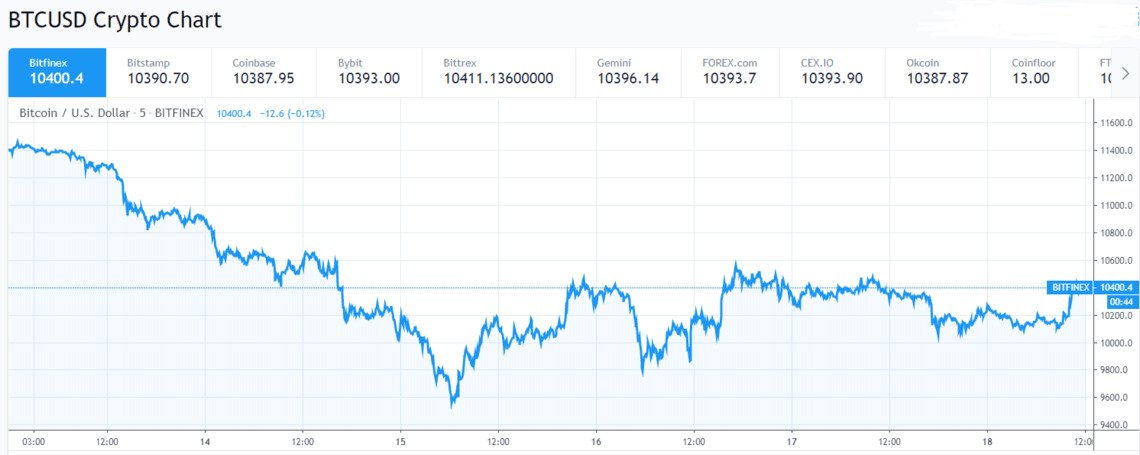This screenshot has width=1140, height=455.
Task: Choose the Bybit exchange tab
Action: [368, 71]
